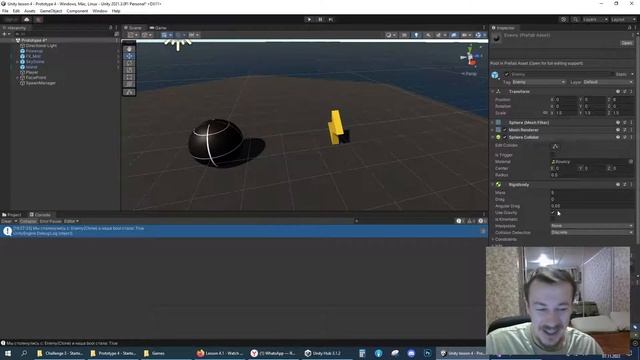Open the Transform component help icon
This screenshot has height=360, width=640.
[618, 91]
